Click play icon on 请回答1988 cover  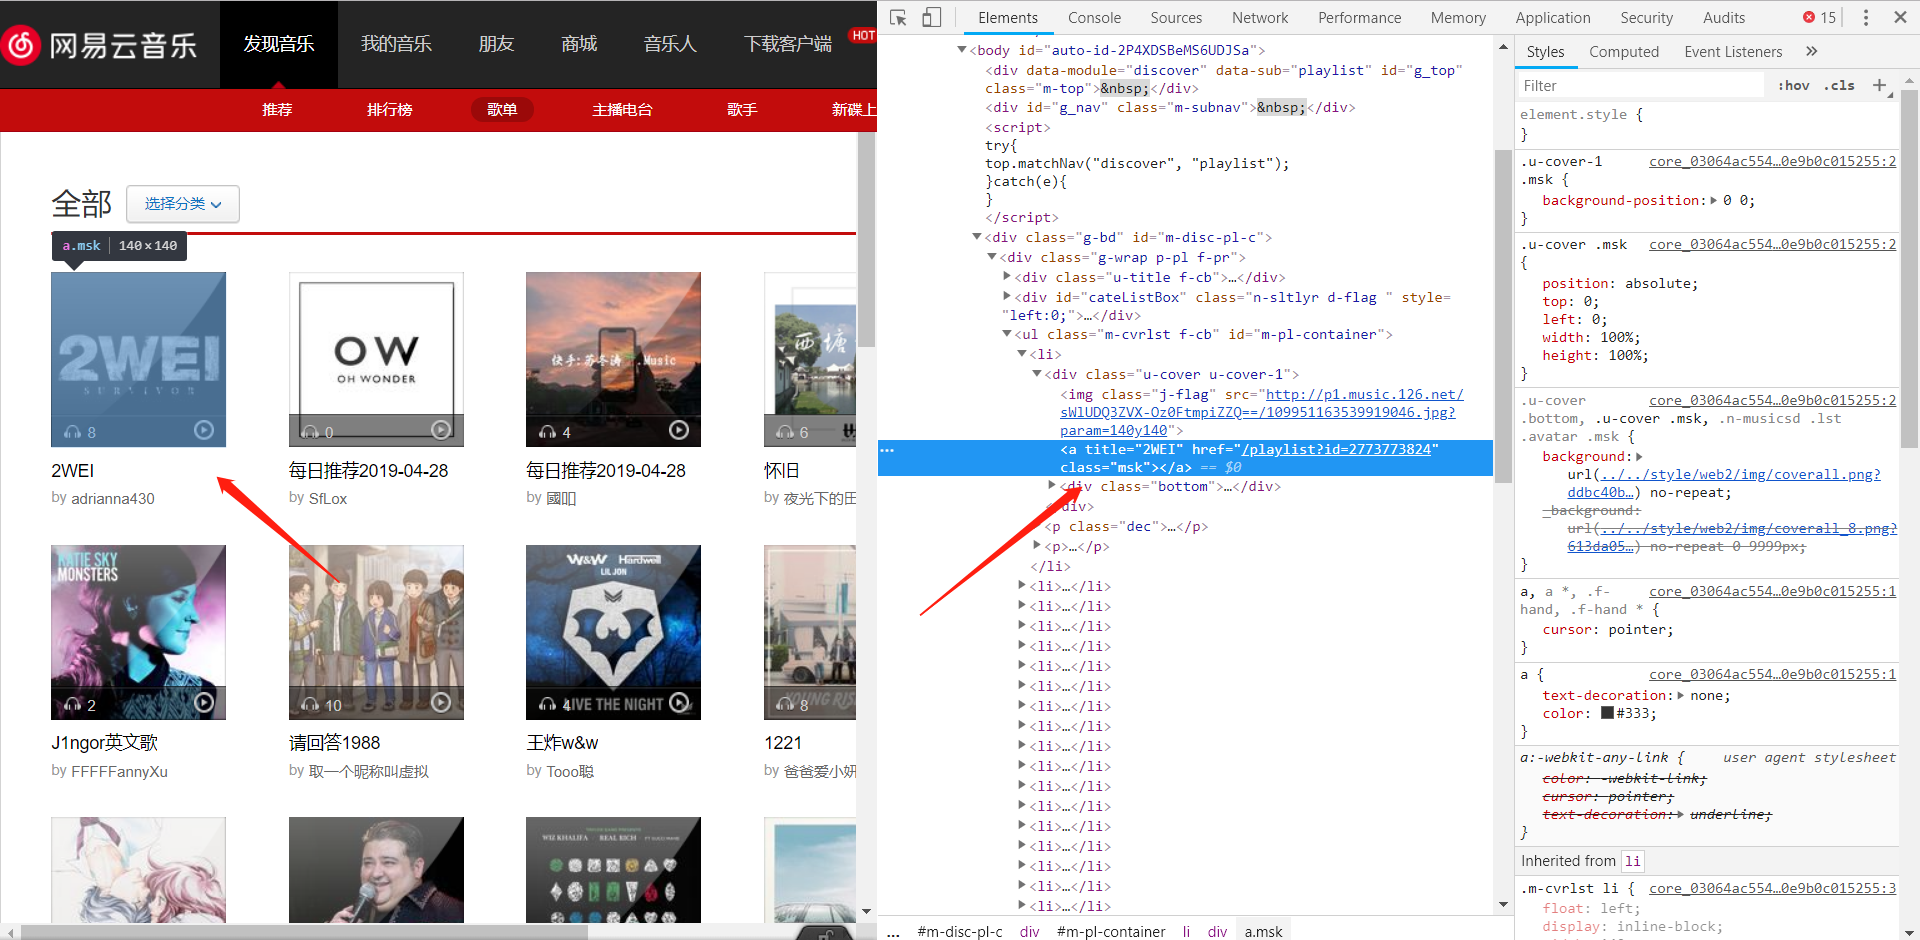[x=441, y=703]
